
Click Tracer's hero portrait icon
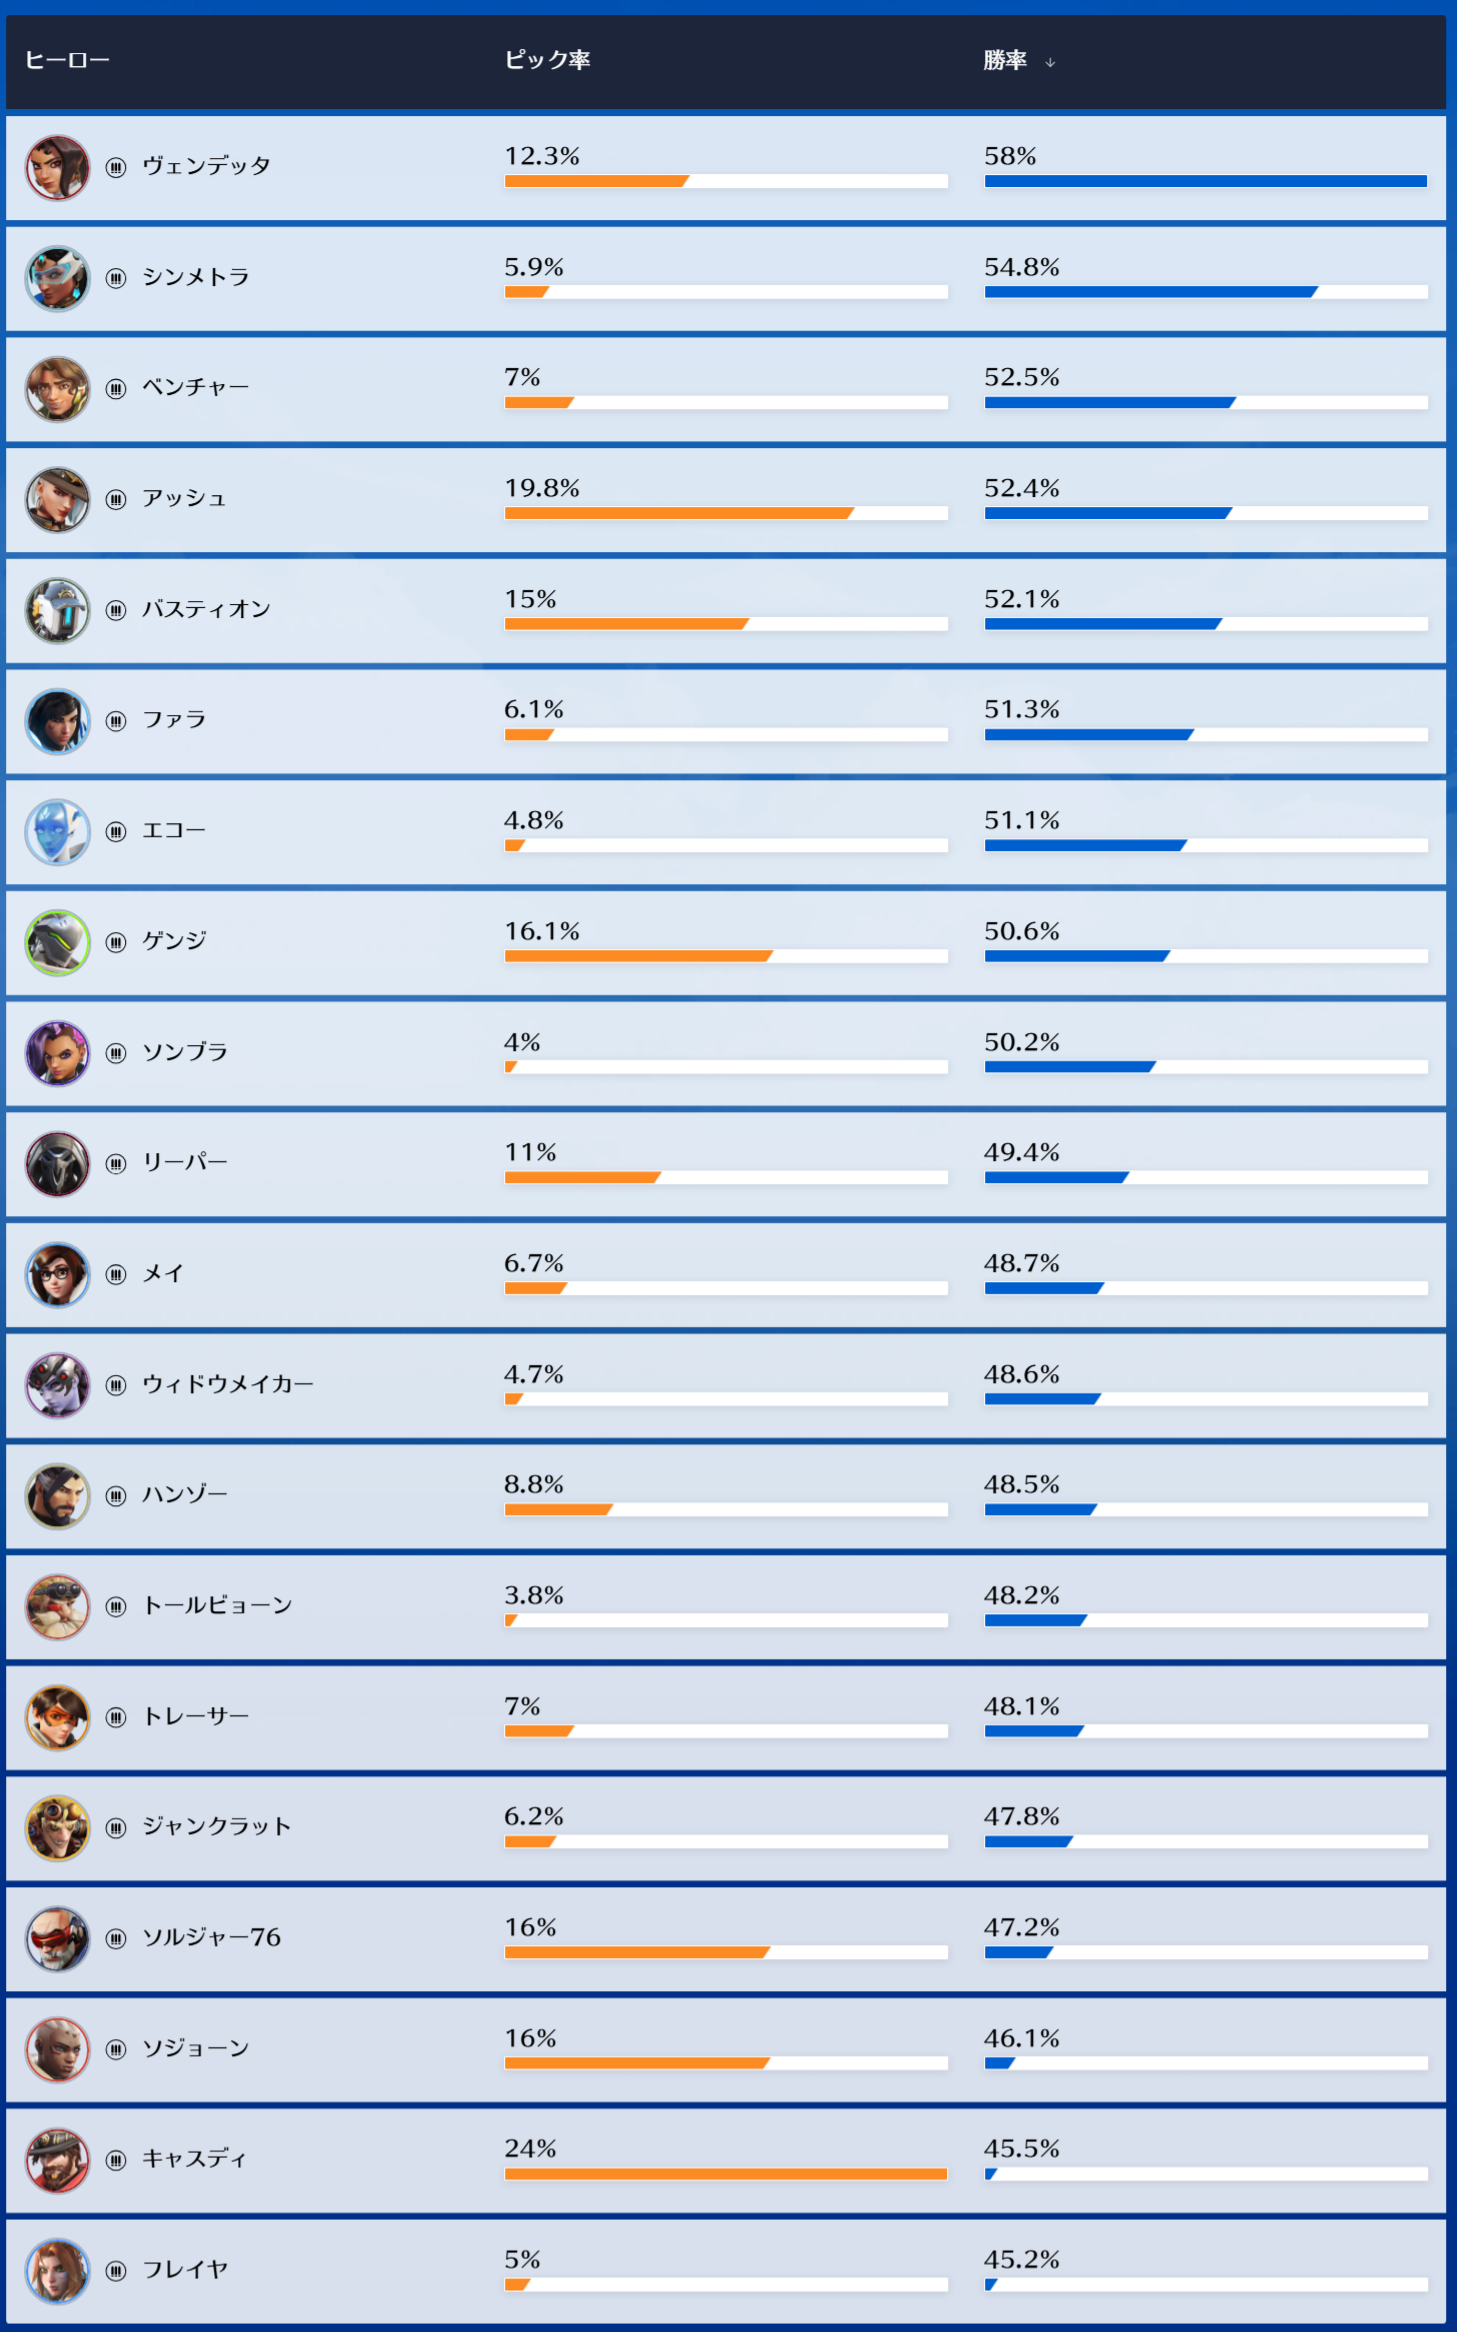[x=57, y=1718]
